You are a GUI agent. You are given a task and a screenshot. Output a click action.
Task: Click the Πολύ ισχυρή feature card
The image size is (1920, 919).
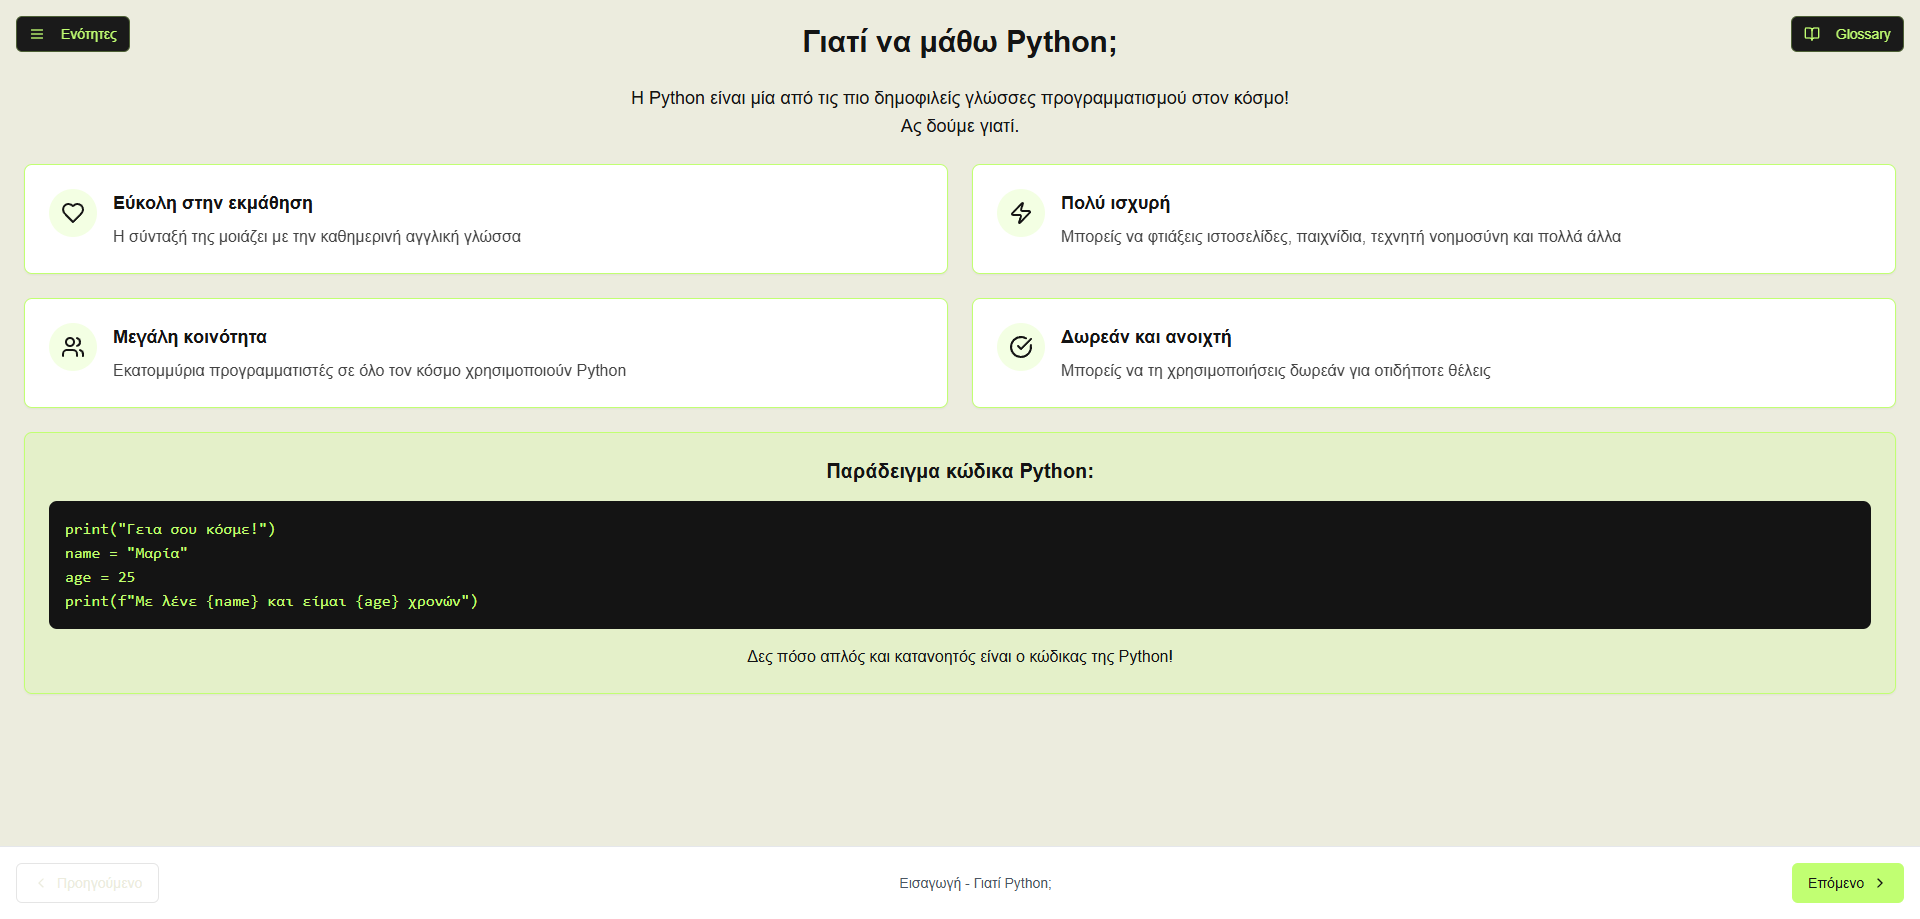click(1434, 219)
